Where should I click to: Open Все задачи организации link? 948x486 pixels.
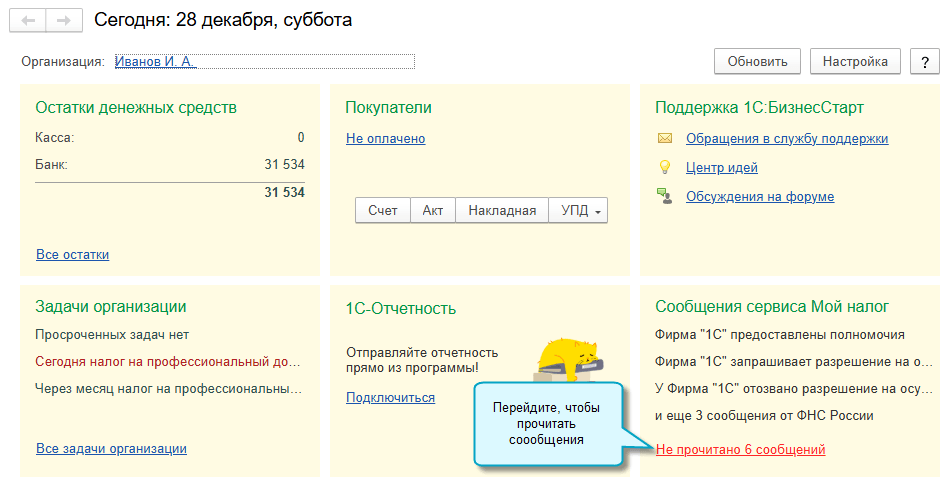(x=111, y=449)
